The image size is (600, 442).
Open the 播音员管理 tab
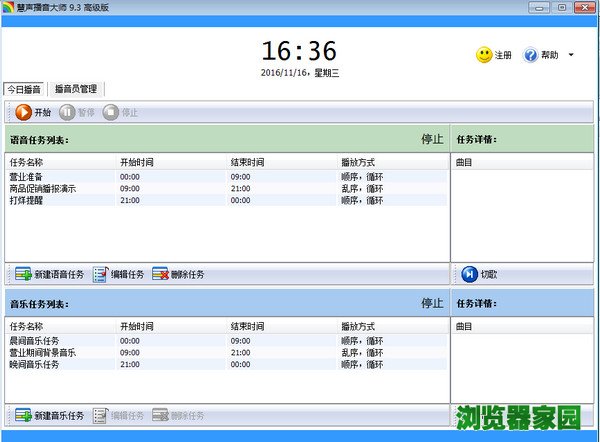point(75,89)
